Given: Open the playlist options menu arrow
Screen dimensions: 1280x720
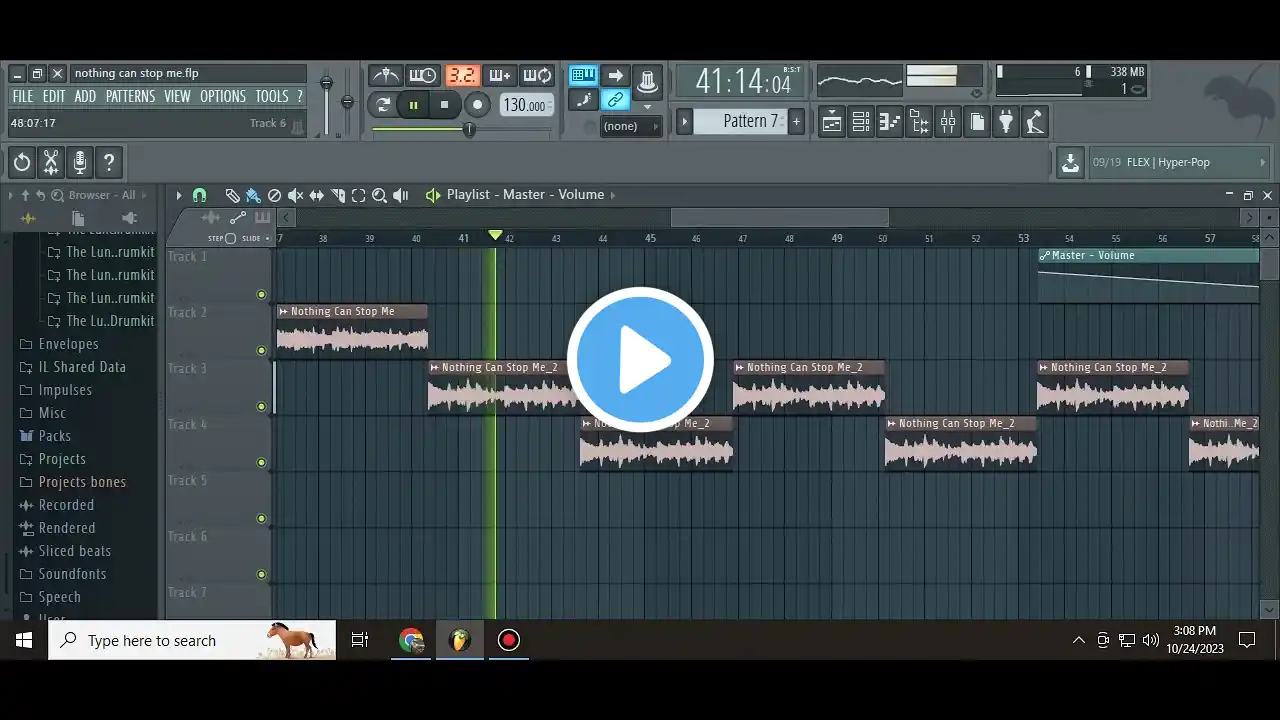Looking at the screenshot, I should click(x=179, y=195).
